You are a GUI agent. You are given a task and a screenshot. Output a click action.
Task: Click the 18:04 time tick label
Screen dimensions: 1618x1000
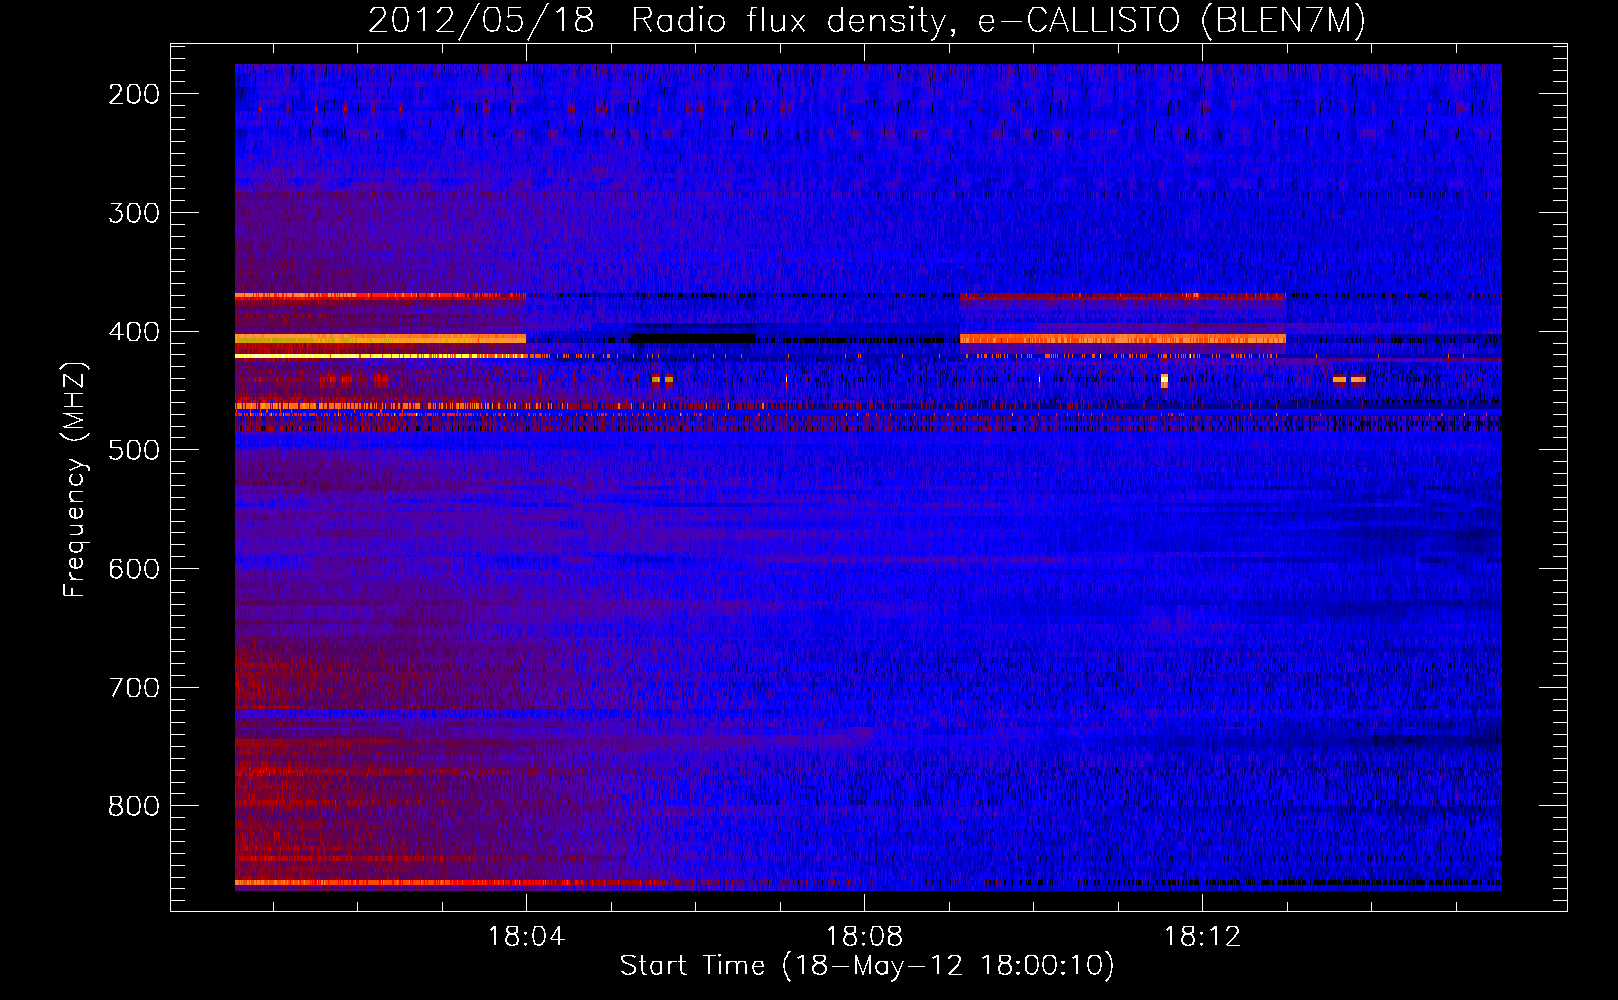click(526, 937)
